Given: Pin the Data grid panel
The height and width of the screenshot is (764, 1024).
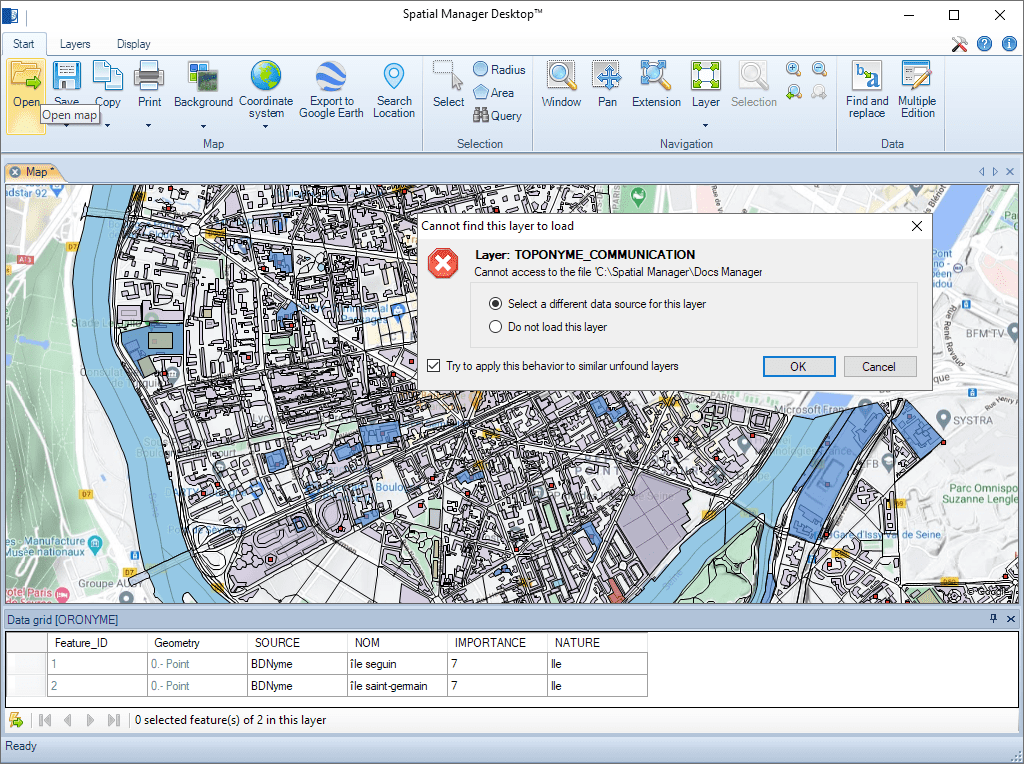Looking at the screenshot, I should click(x=993, y=618).
